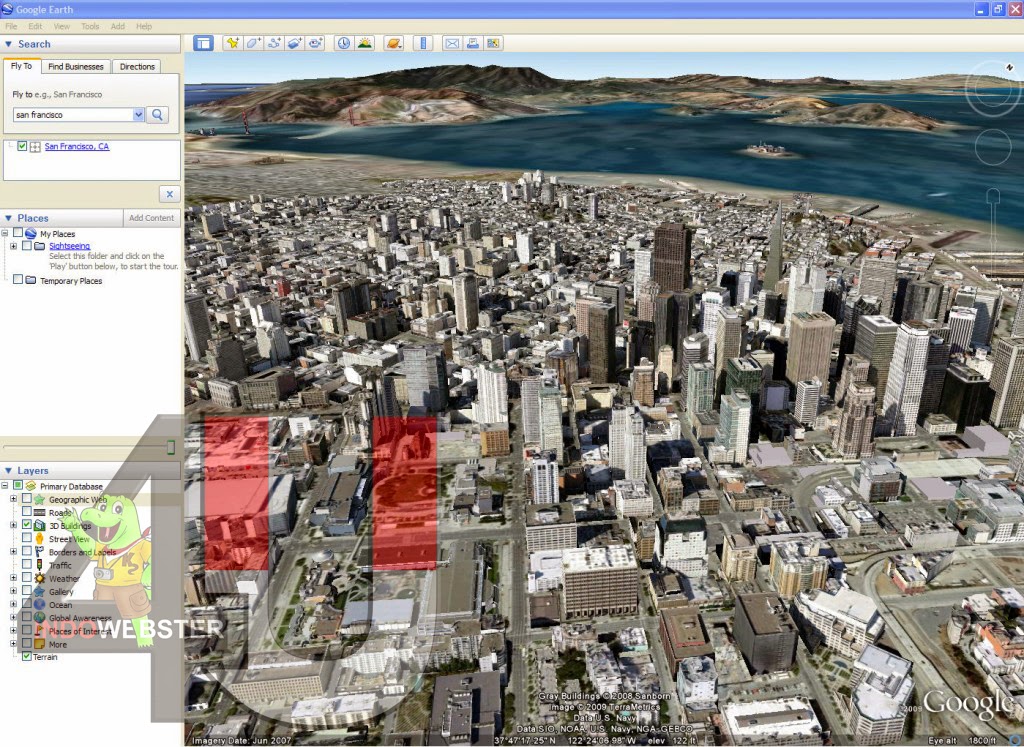Viewport: 1024px width, 747px height.
Task: Open the Edit menu
Action: click(x=35, y=26)
